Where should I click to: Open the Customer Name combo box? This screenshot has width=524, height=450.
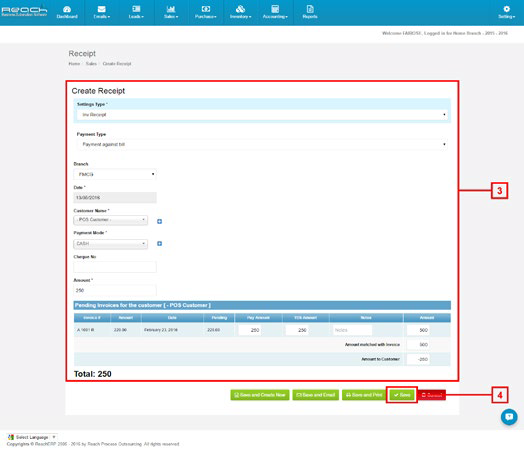[x=110, y=220]
